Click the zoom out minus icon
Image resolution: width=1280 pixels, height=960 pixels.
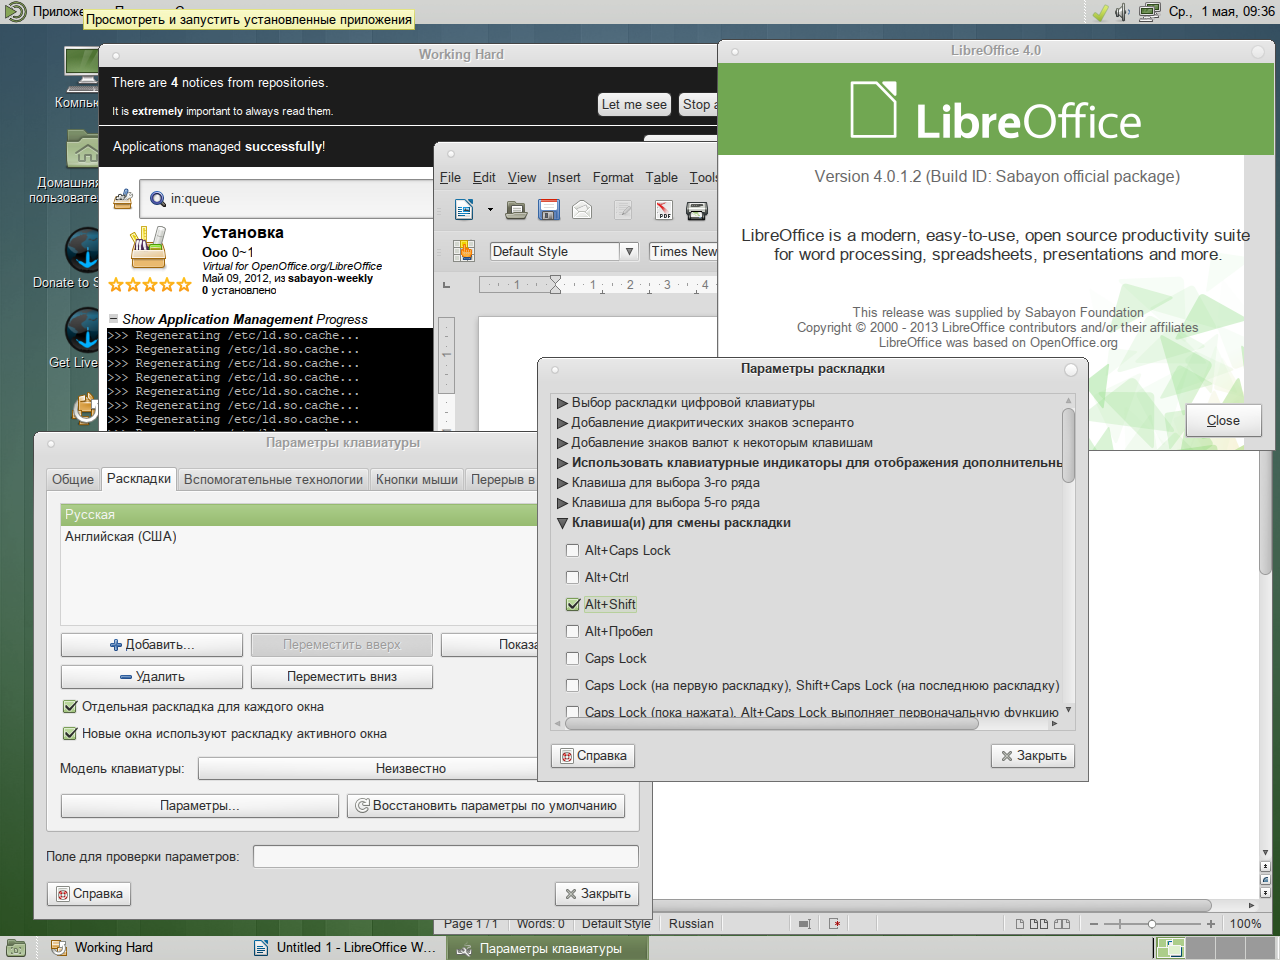tap(1094, 924)
